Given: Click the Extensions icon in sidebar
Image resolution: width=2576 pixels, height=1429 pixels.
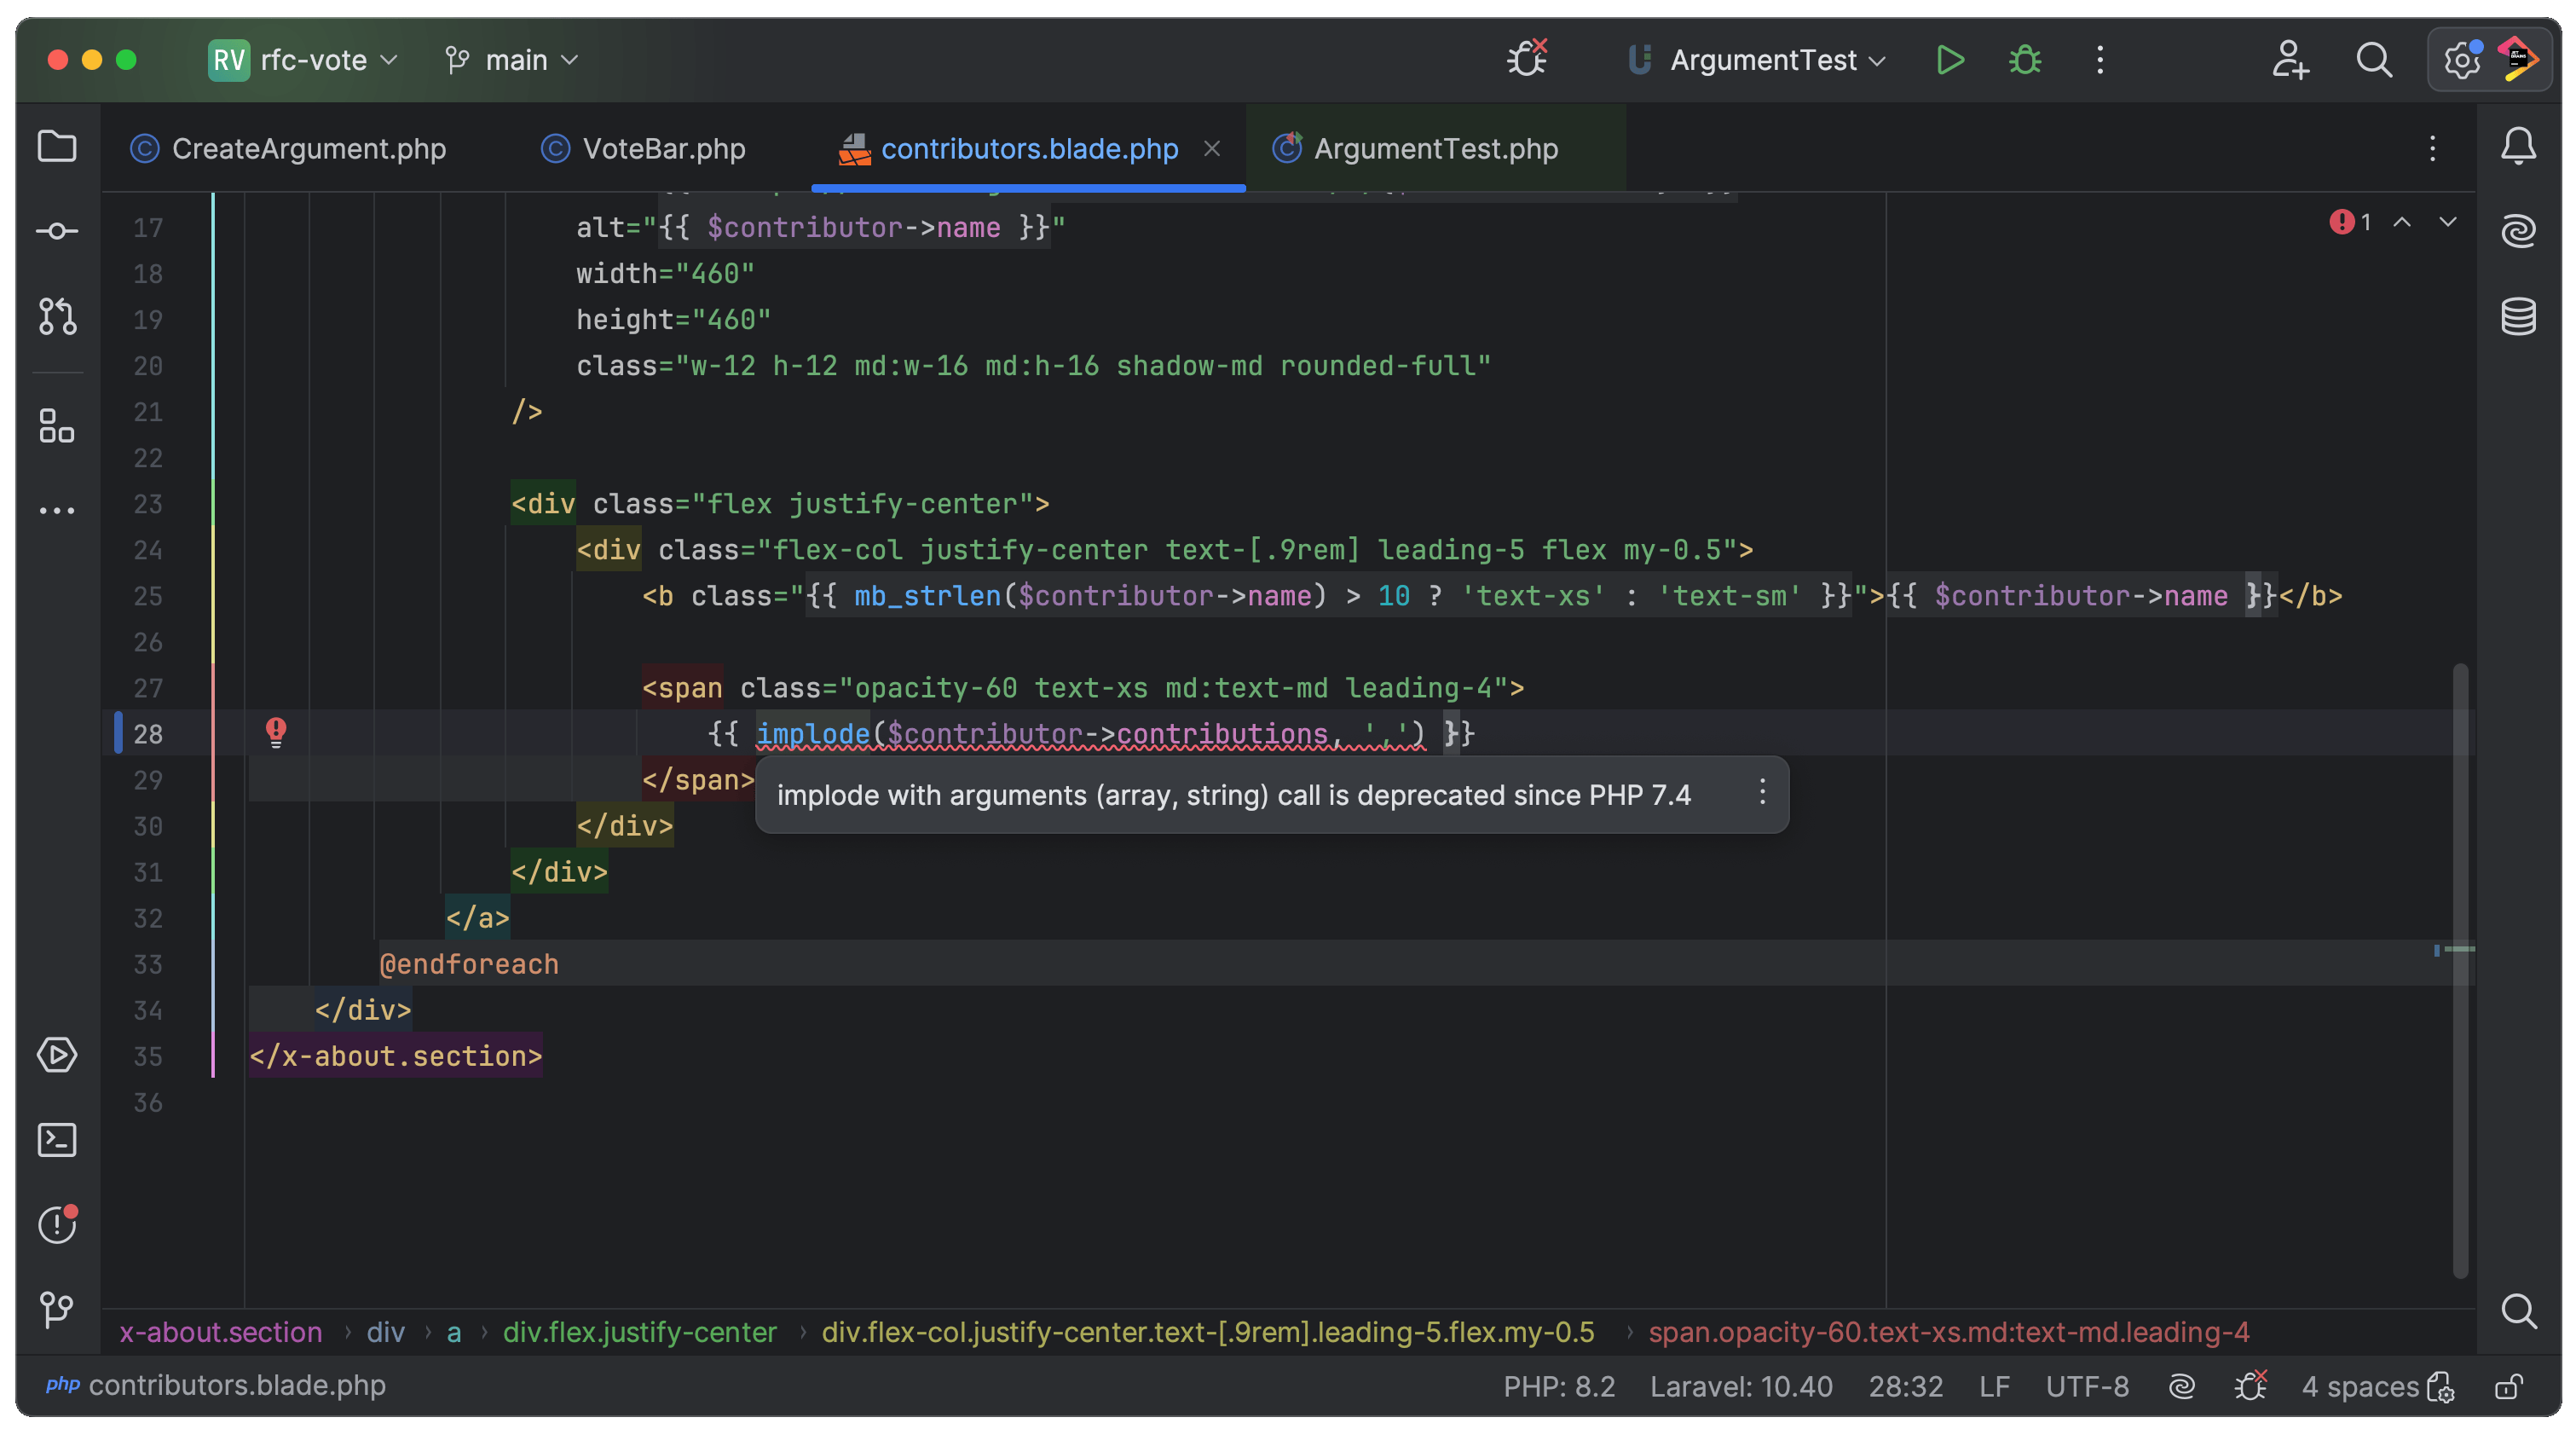Looking at the screenshot, I should [56, 430].
